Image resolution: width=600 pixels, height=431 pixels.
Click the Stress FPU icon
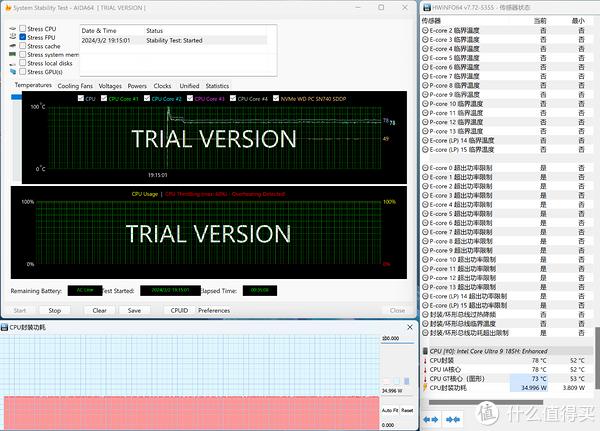(13, 37)
